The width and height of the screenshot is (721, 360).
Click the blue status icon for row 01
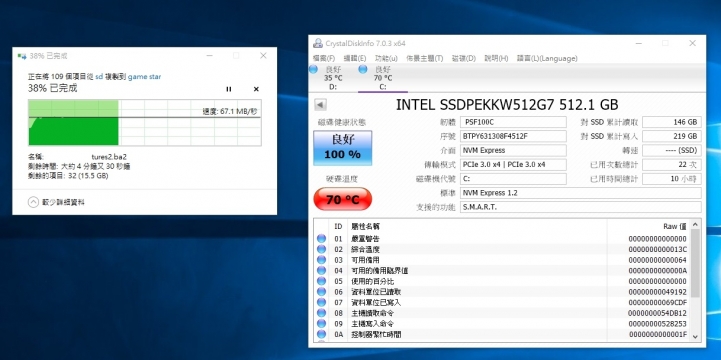pyautogui.click(x=321, y=239)
